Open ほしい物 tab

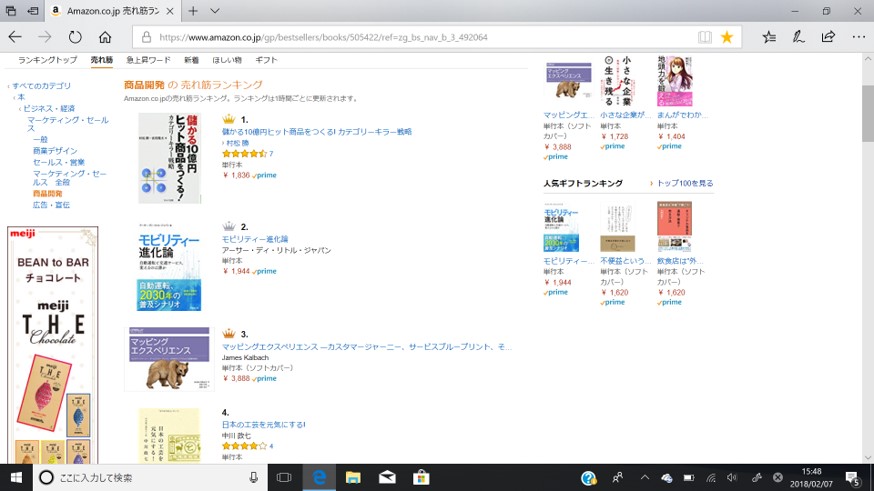[227, 60]
